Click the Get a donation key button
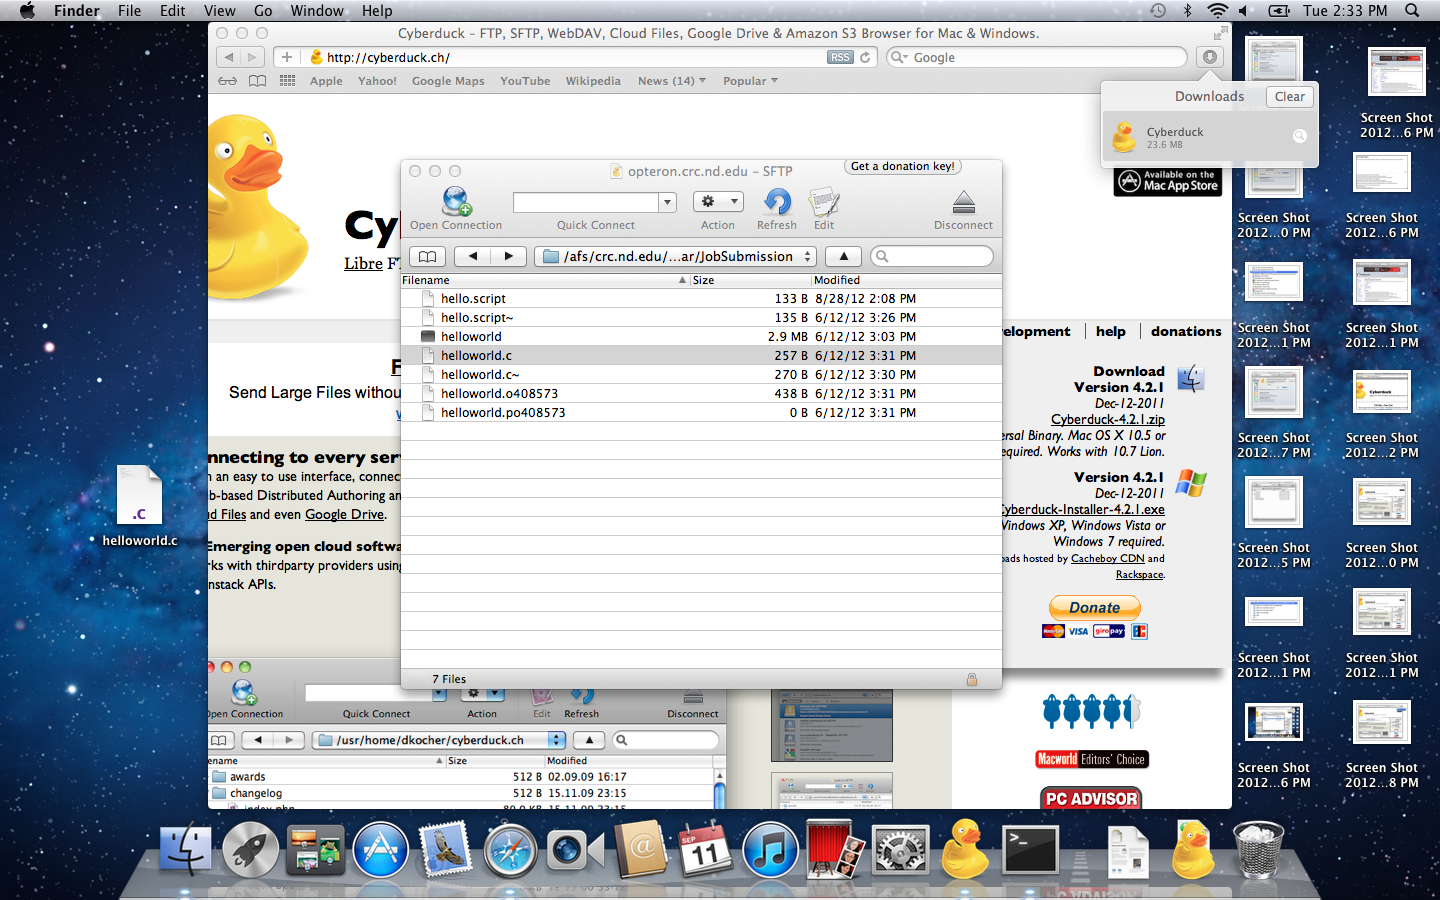The width and height of the screenshot is (1440, 900). pos(902,167)
